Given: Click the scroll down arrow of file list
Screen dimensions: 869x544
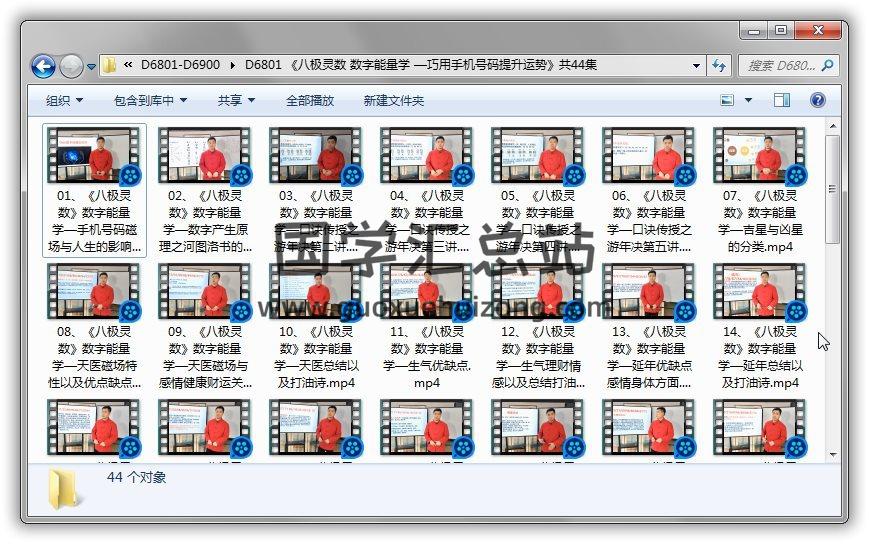Looking at the screenshot, I should (x=832, y=455).
